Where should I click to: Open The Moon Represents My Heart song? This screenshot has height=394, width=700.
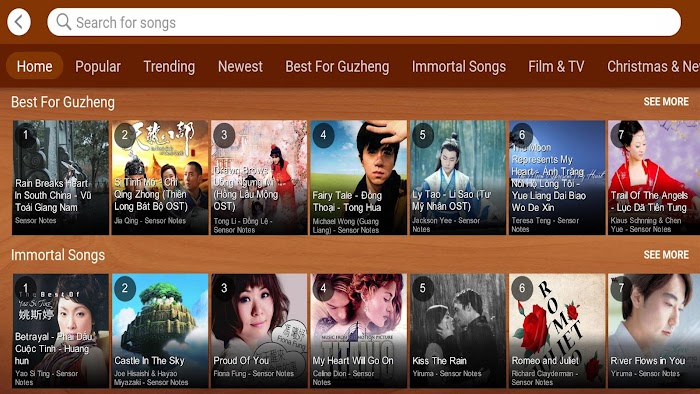[557, 177]
